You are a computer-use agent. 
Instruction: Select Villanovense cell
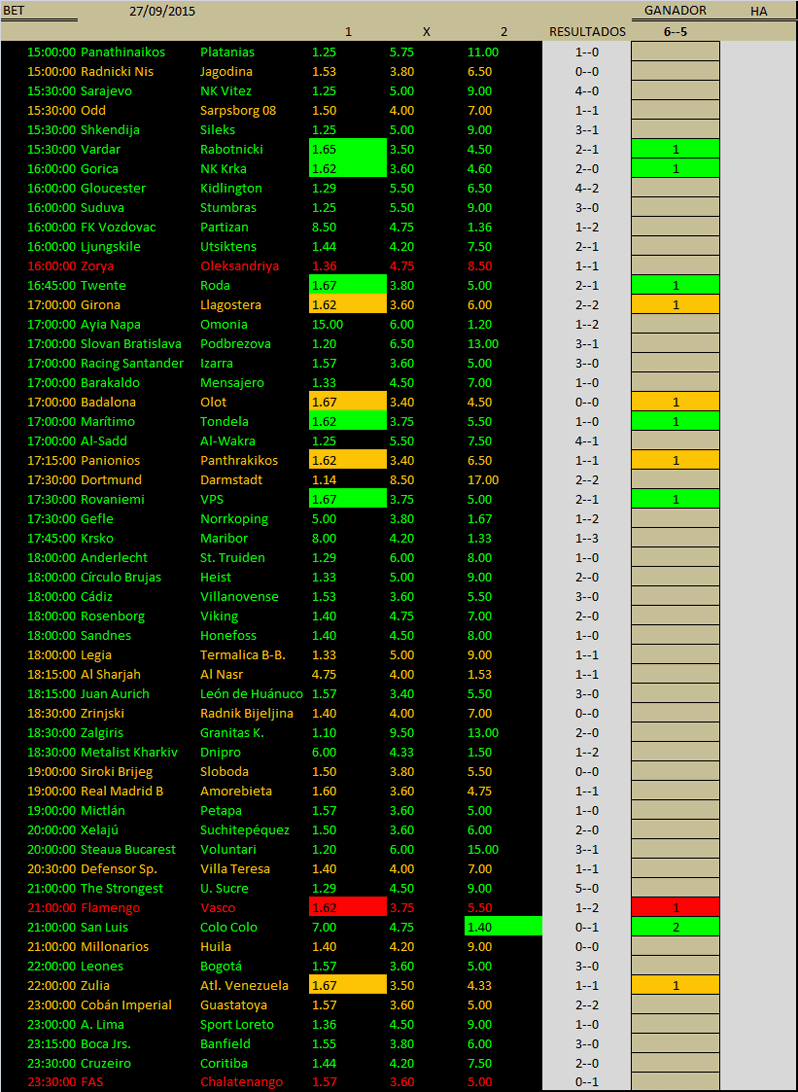click(x=239, y=596)
